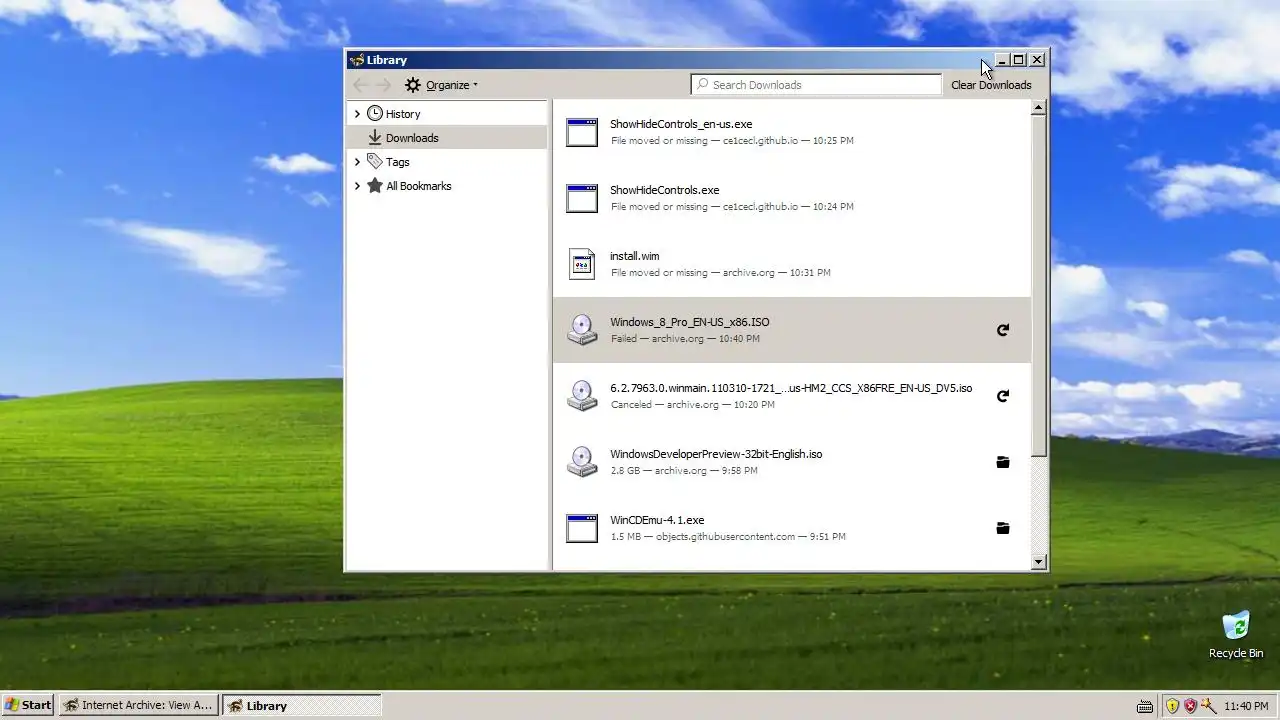1280x720 pixels.
Task: Open the Recycle Bin on the desktop
Action: tap(1236, 634)
